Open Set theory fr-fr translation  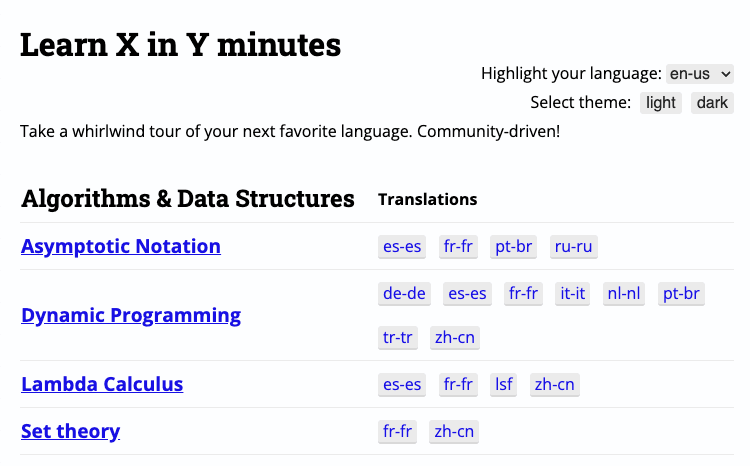(x=397, y=431)
